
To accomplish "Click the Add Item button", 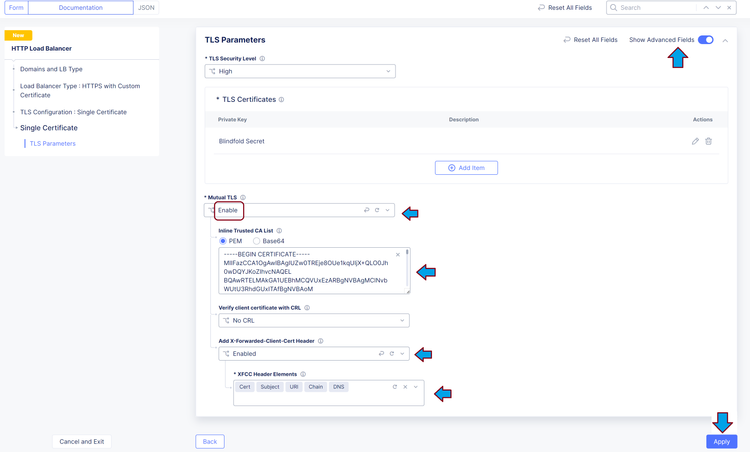I will [x=466, y=168].
